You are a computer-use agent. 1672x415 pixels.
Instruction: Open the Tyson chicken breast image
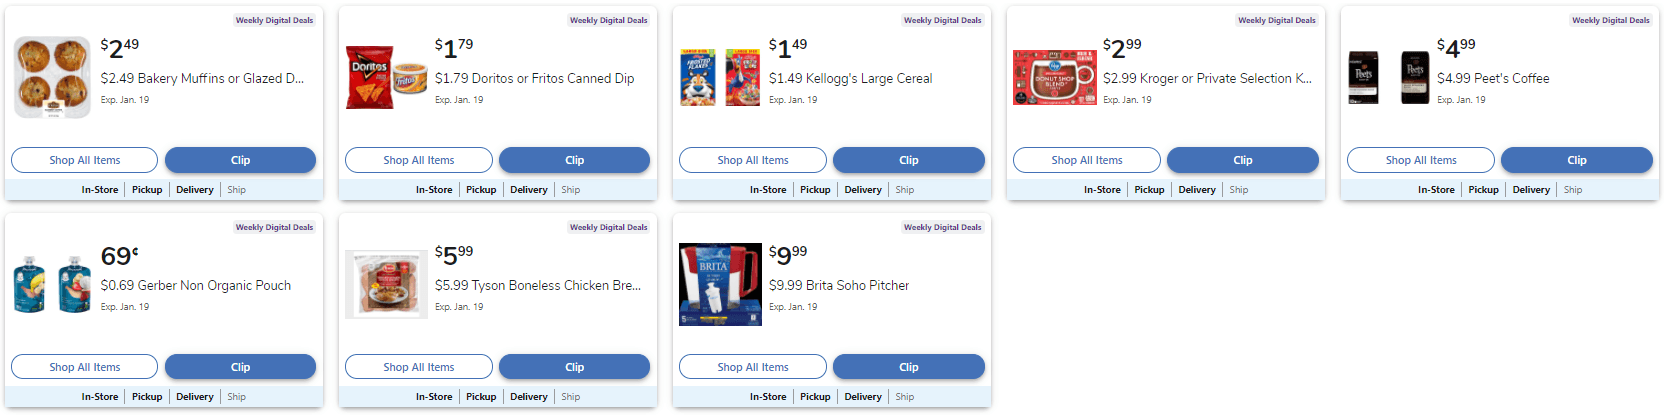[386, 284]
